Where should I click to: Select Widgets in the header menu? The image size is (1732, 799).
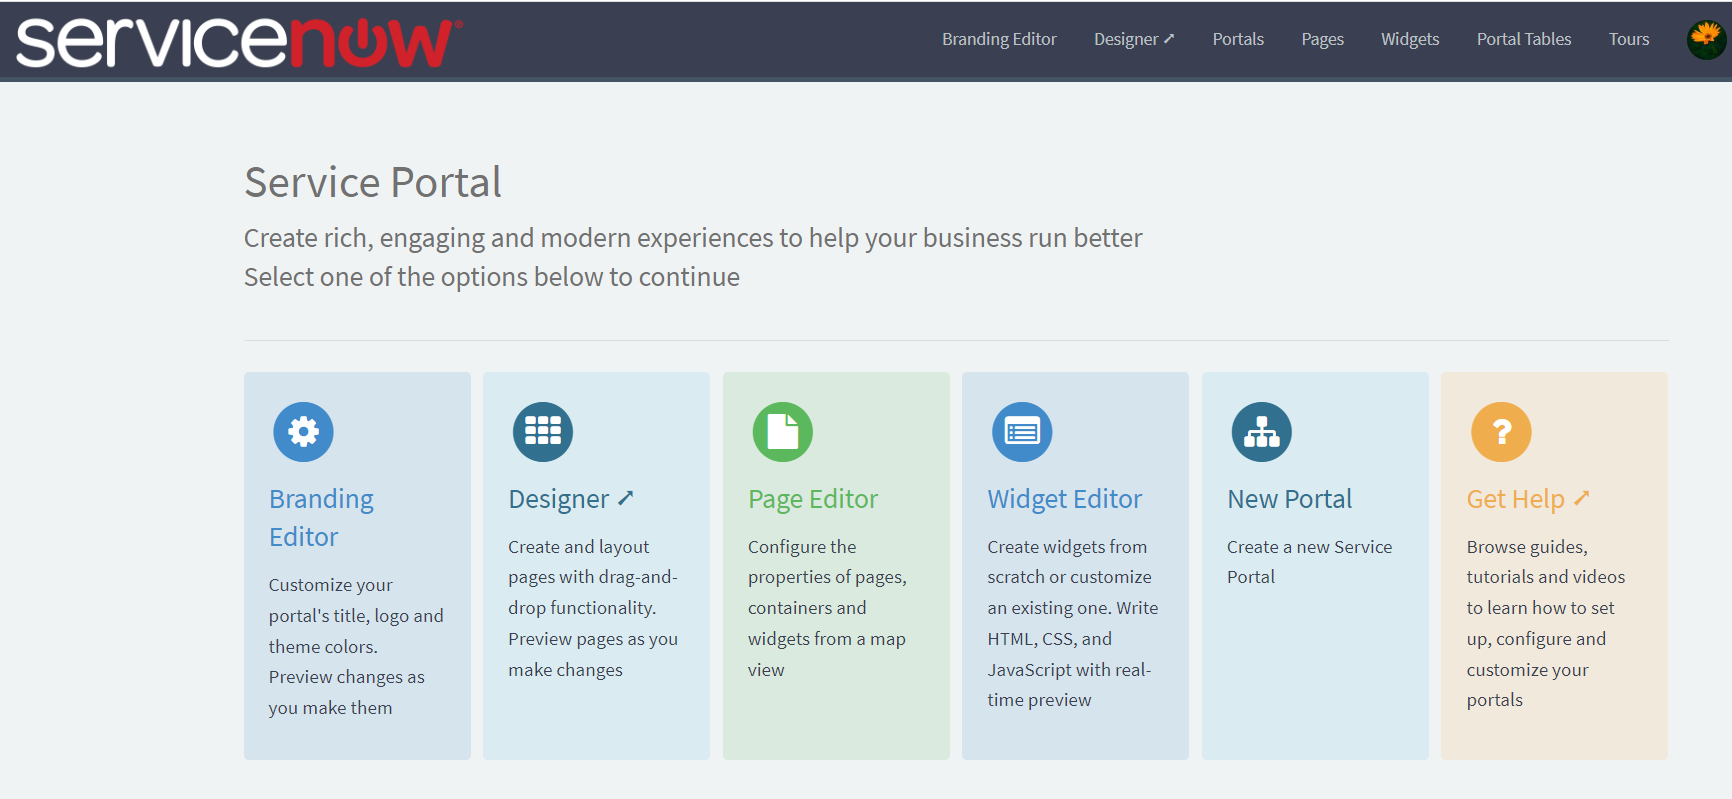pyautogui.click(x=1409, y=39)
